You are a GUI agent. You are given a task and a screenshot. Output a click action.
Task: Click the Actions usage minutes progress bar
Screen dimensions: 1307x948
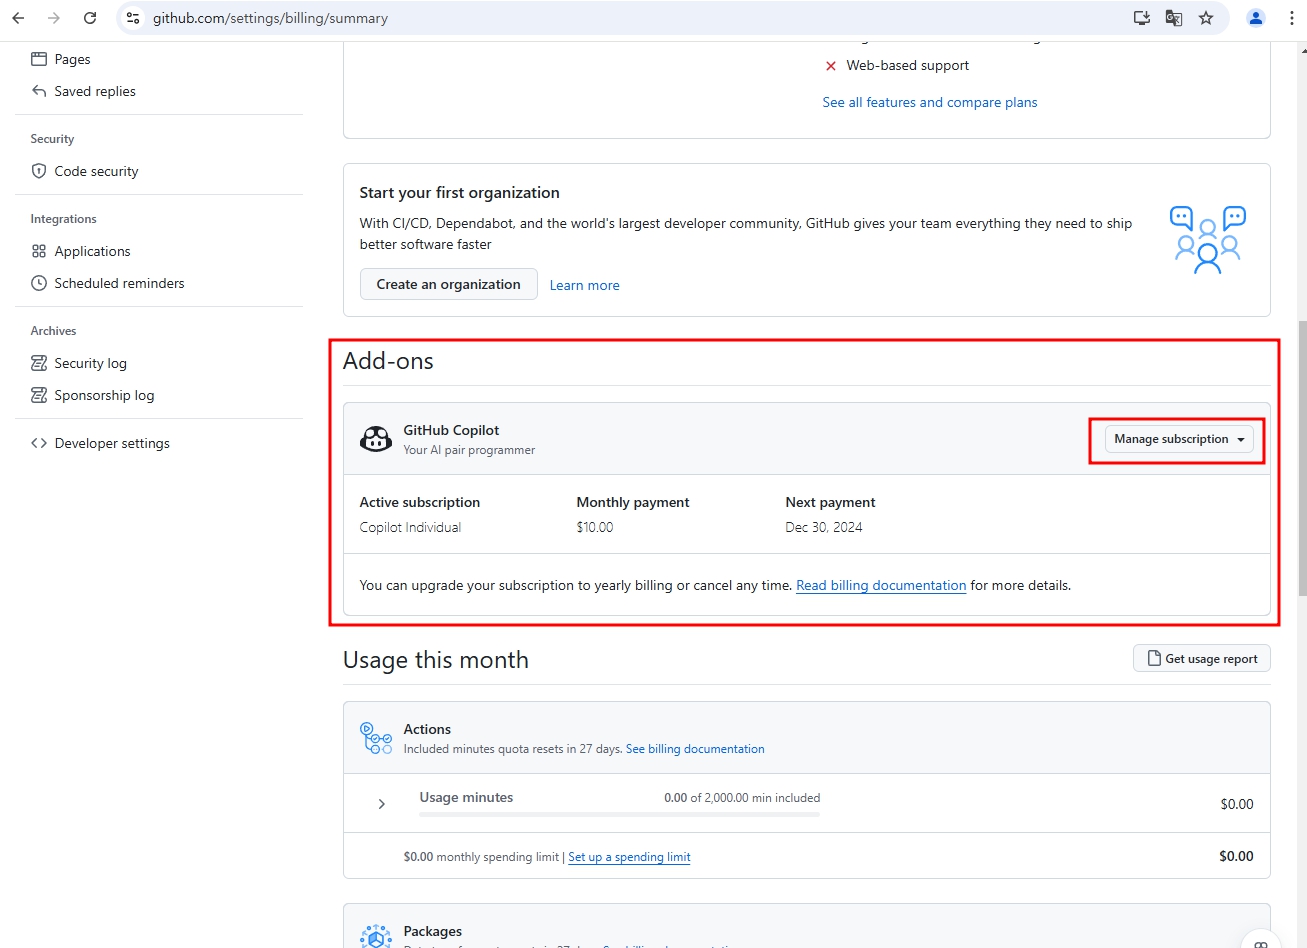619,814
